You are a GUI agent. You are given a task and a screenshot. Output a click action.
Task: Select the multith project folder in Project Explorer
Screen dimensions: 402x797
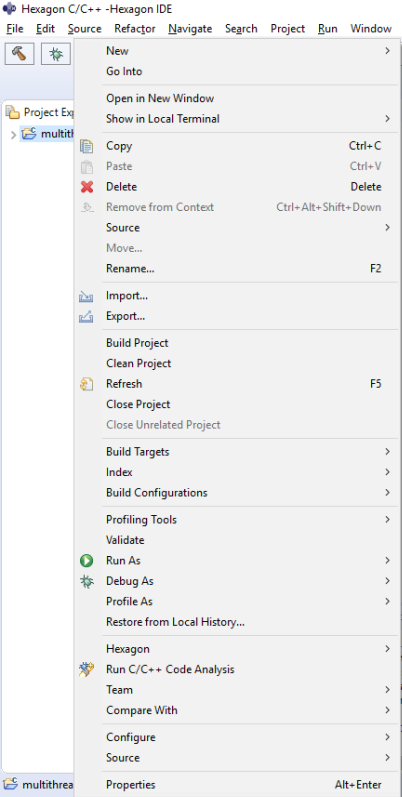48,134
